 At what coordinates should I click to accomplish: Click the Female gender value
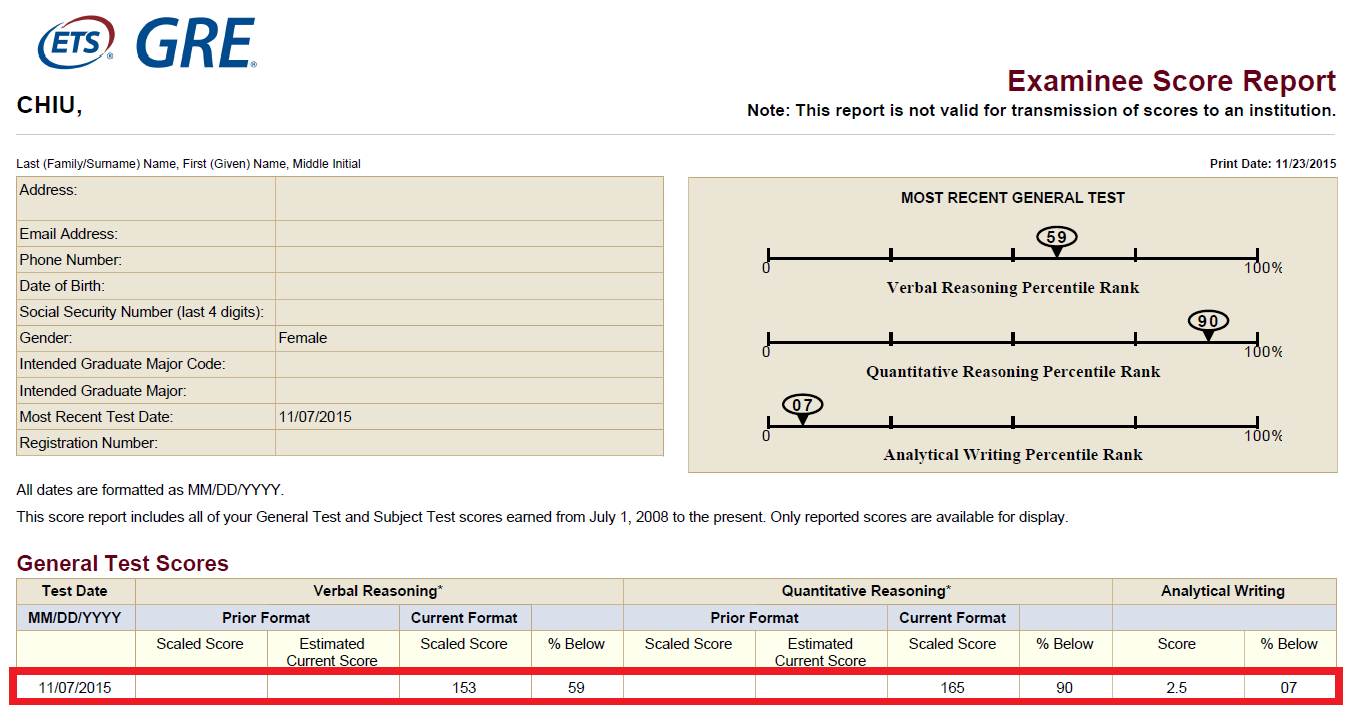(303, 338)
